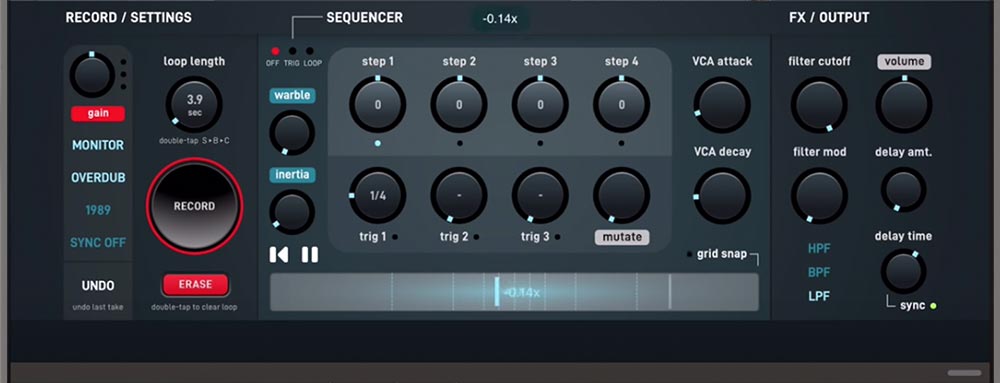The image size is (1000, 383).
Task: Click the playhead on the loop waveform strip
Action: tap(497, 292)
